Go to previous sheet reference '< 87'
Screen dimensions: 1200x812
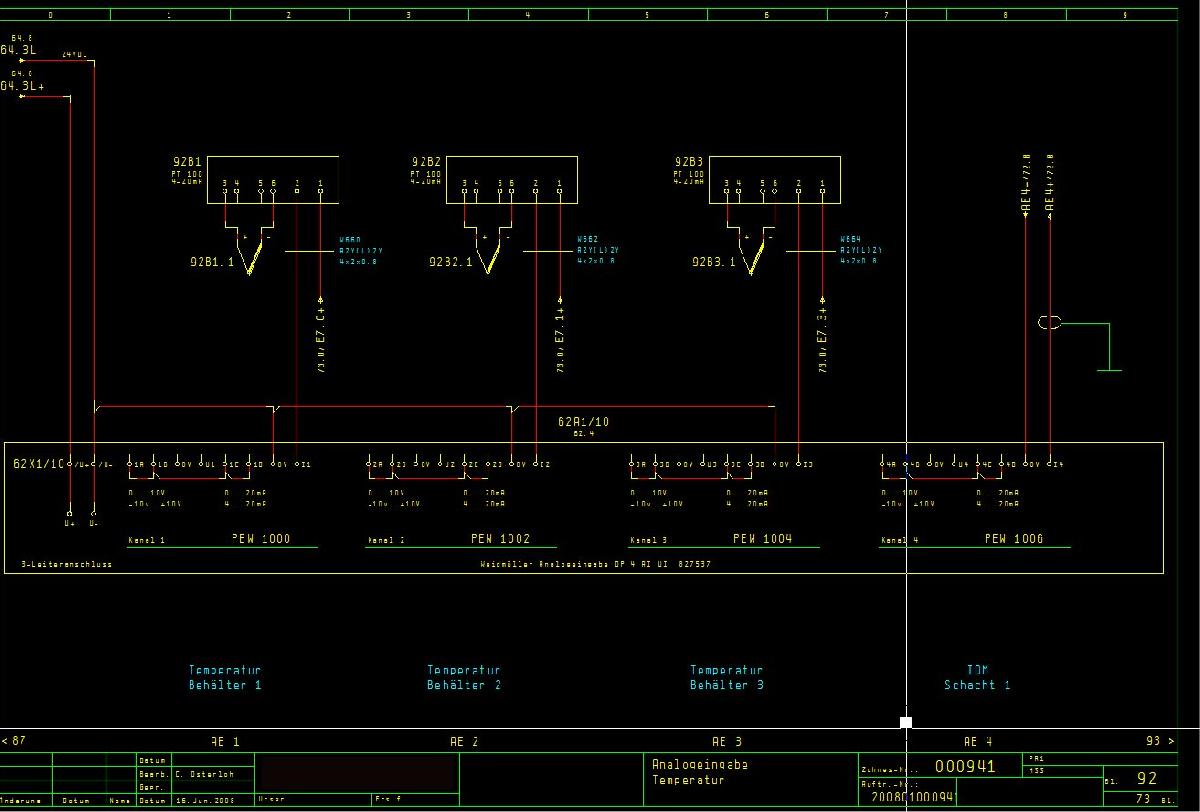point(14,741)
